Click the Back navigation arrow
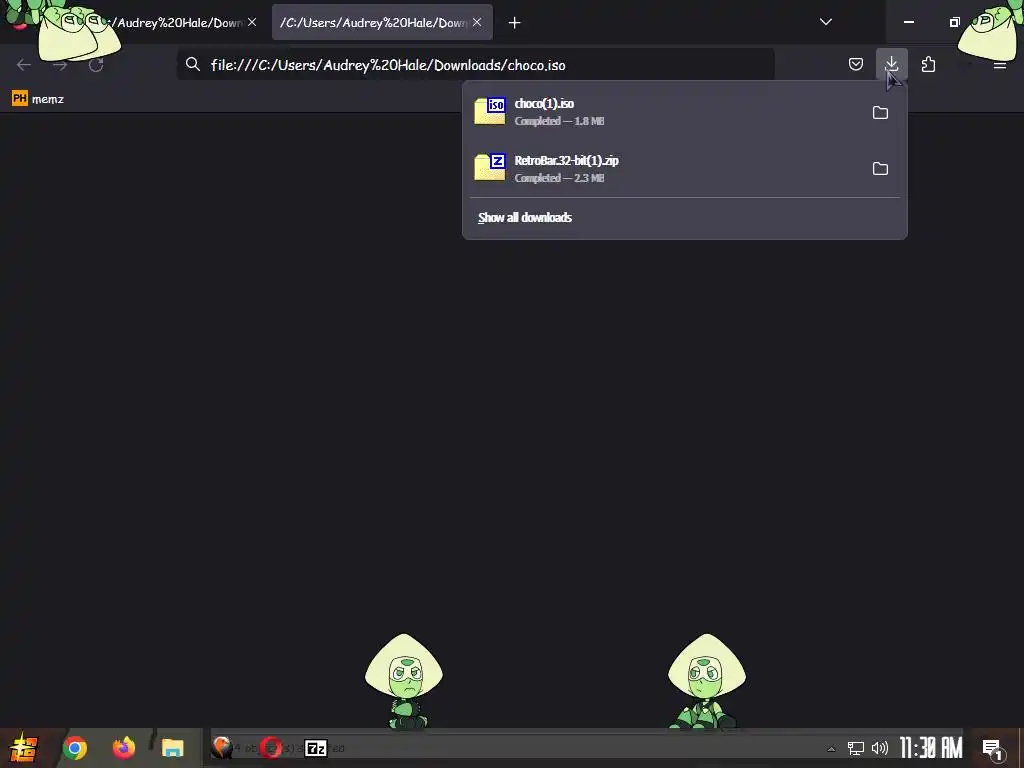Viewport: 1024px width, 768px height. [x=24, y=65]
